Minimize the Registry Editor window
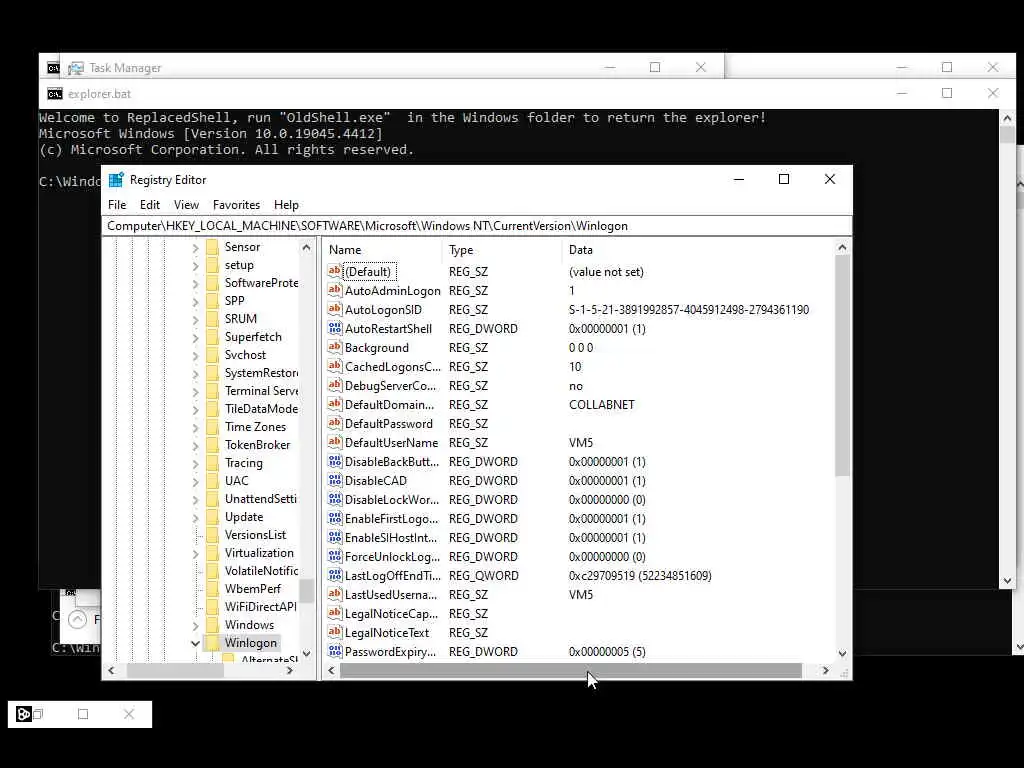 tap(739, 179)
